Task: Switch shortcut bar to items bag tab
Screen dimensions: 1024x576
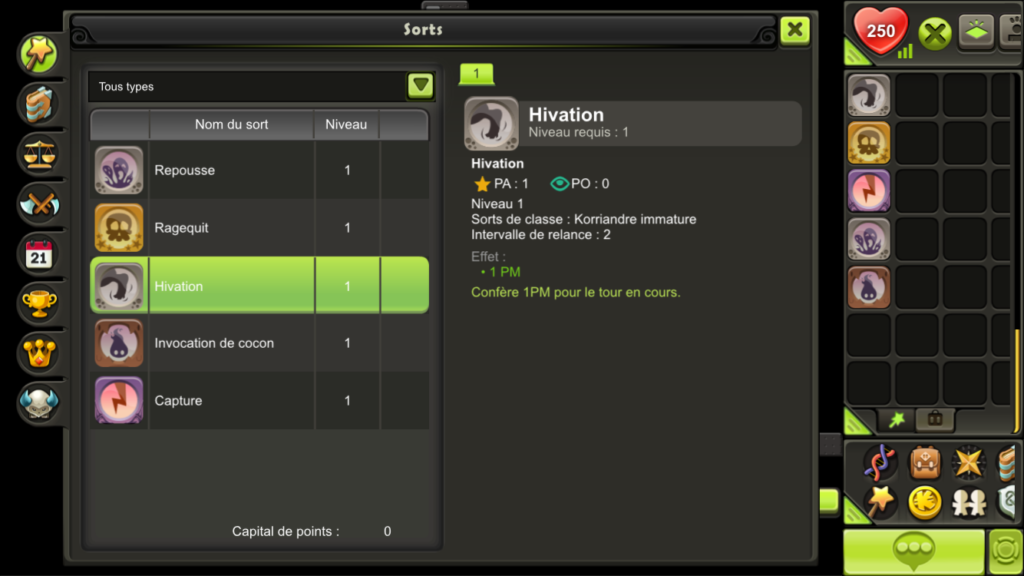Action: 935,419
